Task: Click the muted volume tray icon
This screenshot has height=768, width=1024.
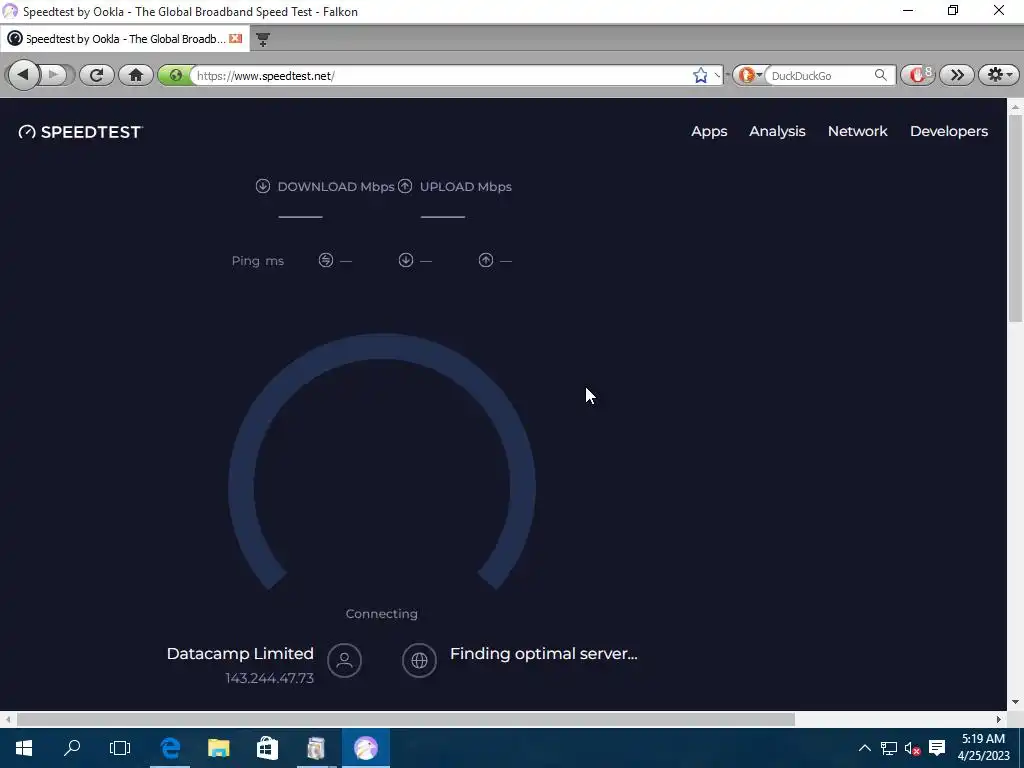Action: point(913,748)
